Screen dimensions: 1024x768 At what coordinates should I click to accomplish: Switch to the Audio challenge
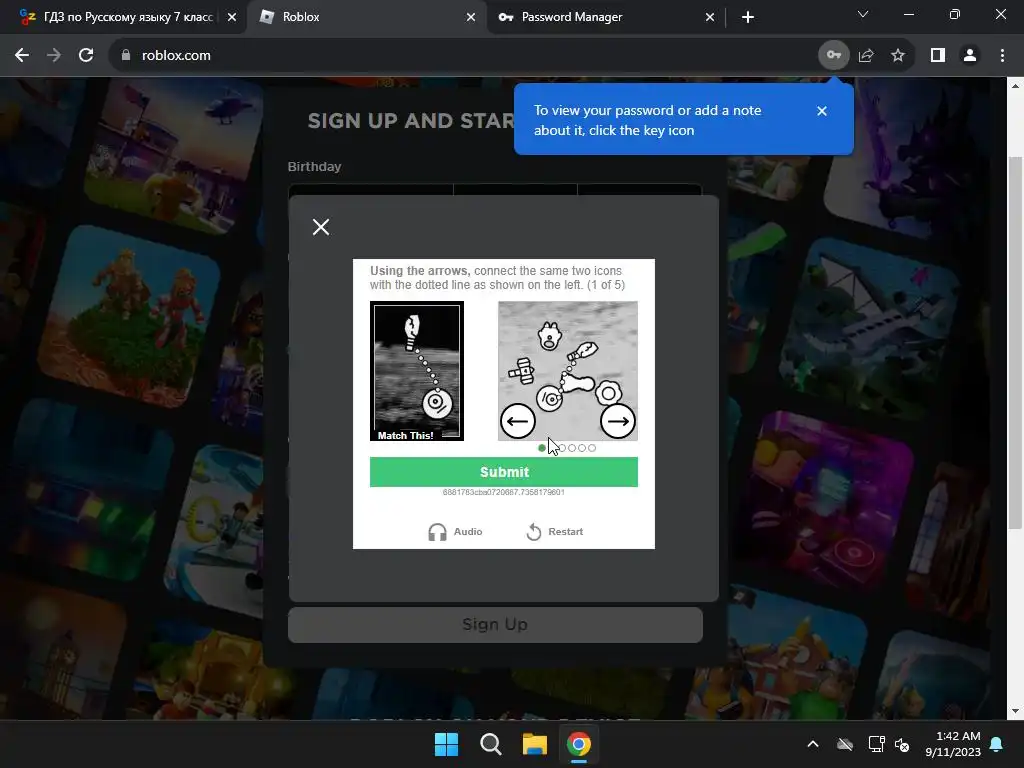tap(455, 532)
